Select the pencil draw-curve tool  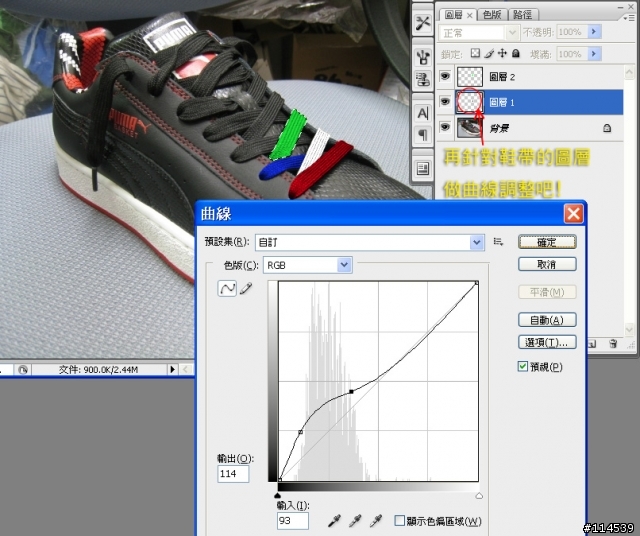pyautogui.click(x=245, y=288)
